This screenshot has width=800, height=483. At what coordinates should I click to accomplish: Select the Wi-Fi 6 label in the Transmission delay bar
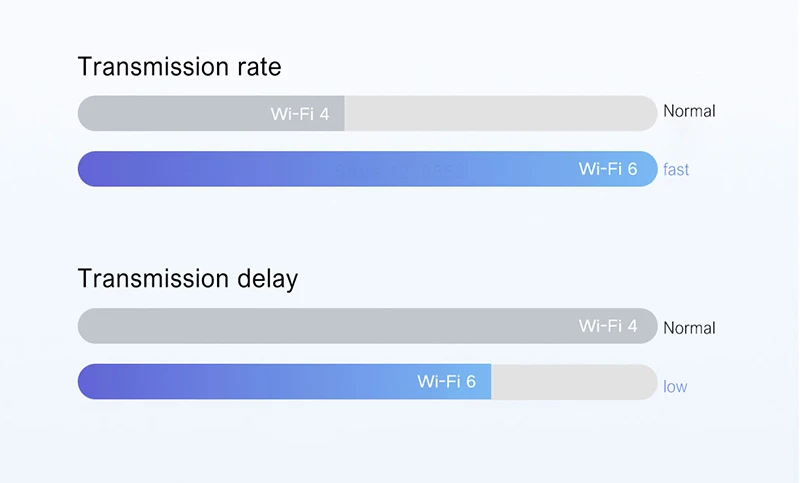point(447,381)
